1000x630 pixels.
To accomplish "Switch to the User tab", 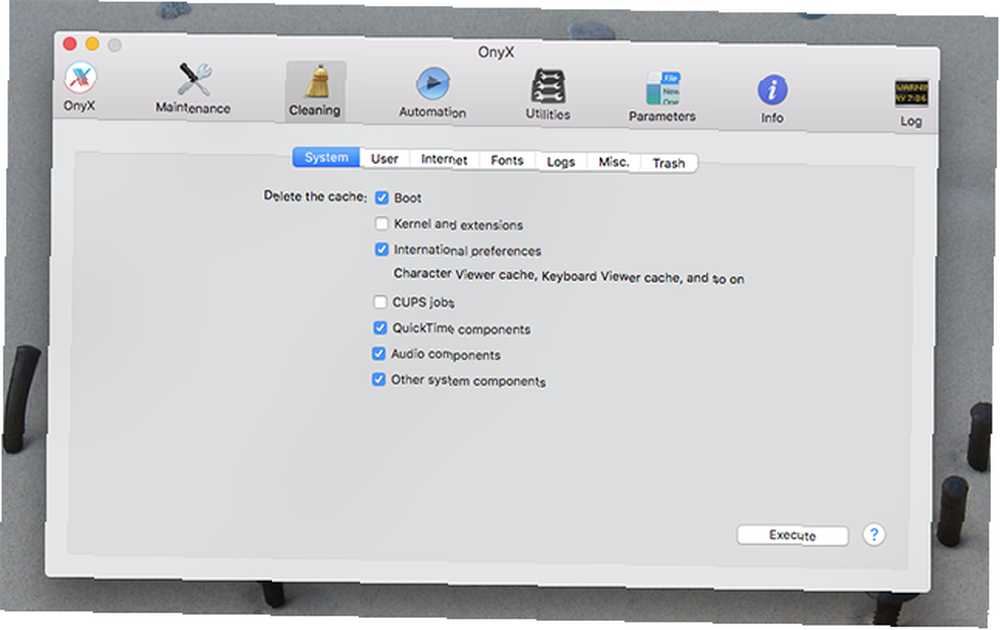I will [385, 159].
